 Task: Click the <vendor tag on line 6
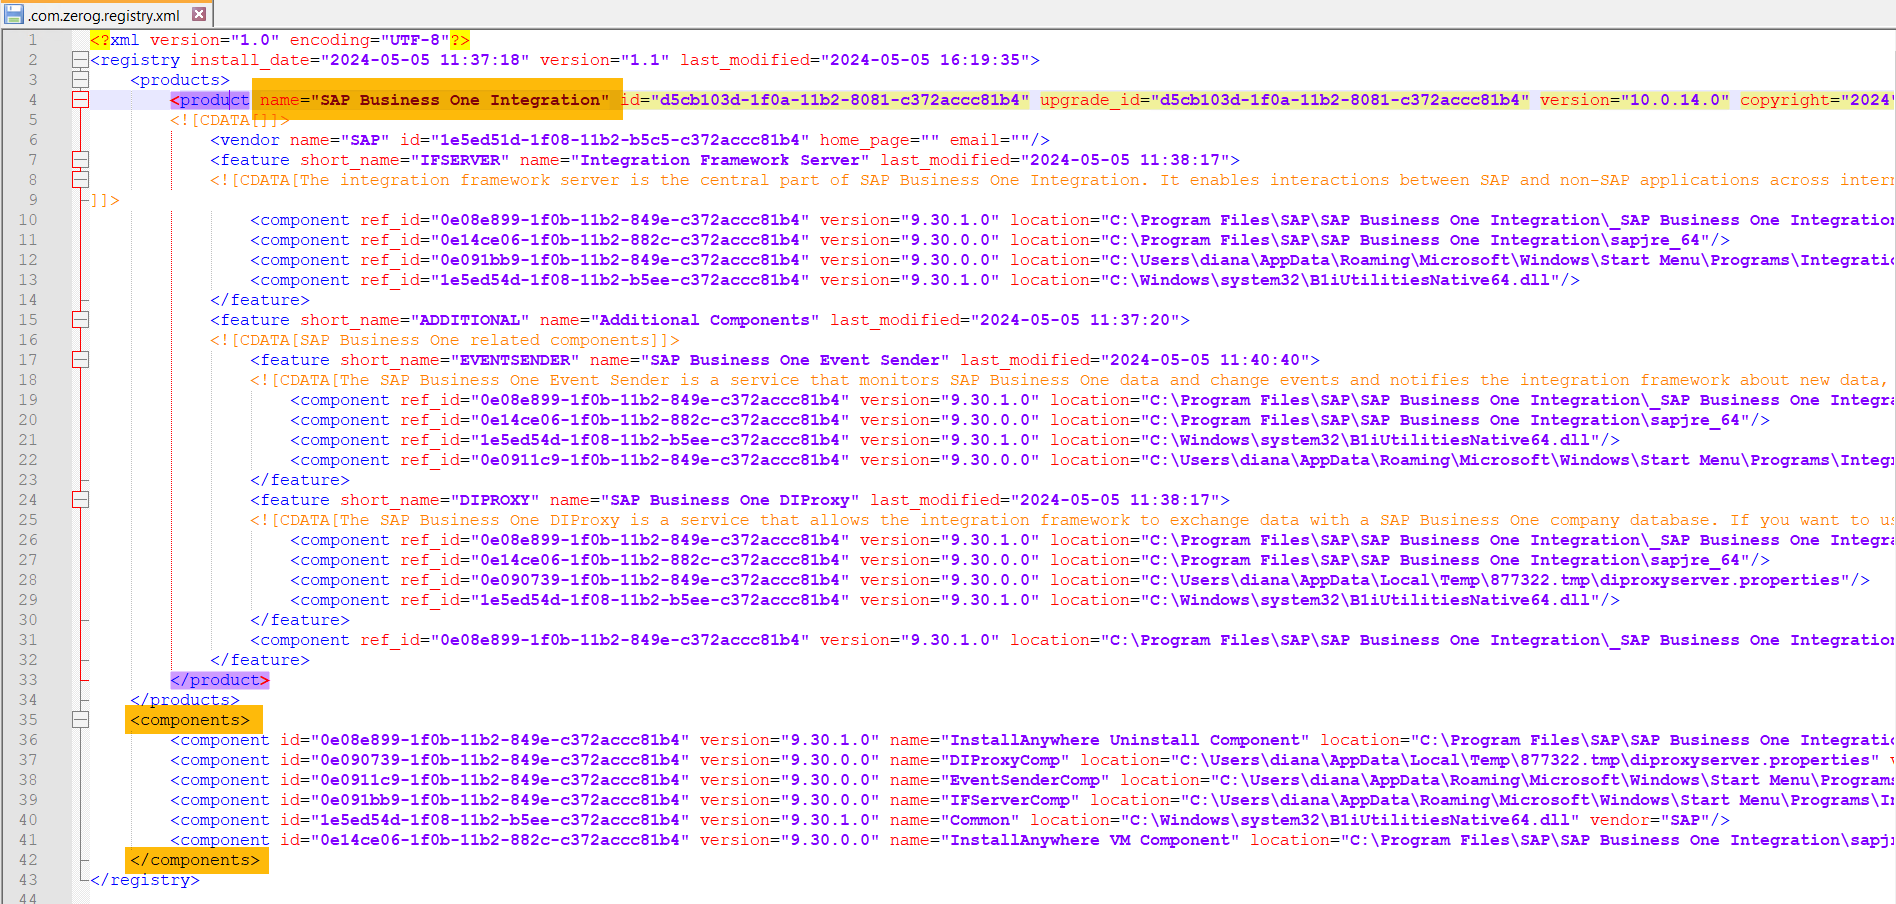(245, 140)
